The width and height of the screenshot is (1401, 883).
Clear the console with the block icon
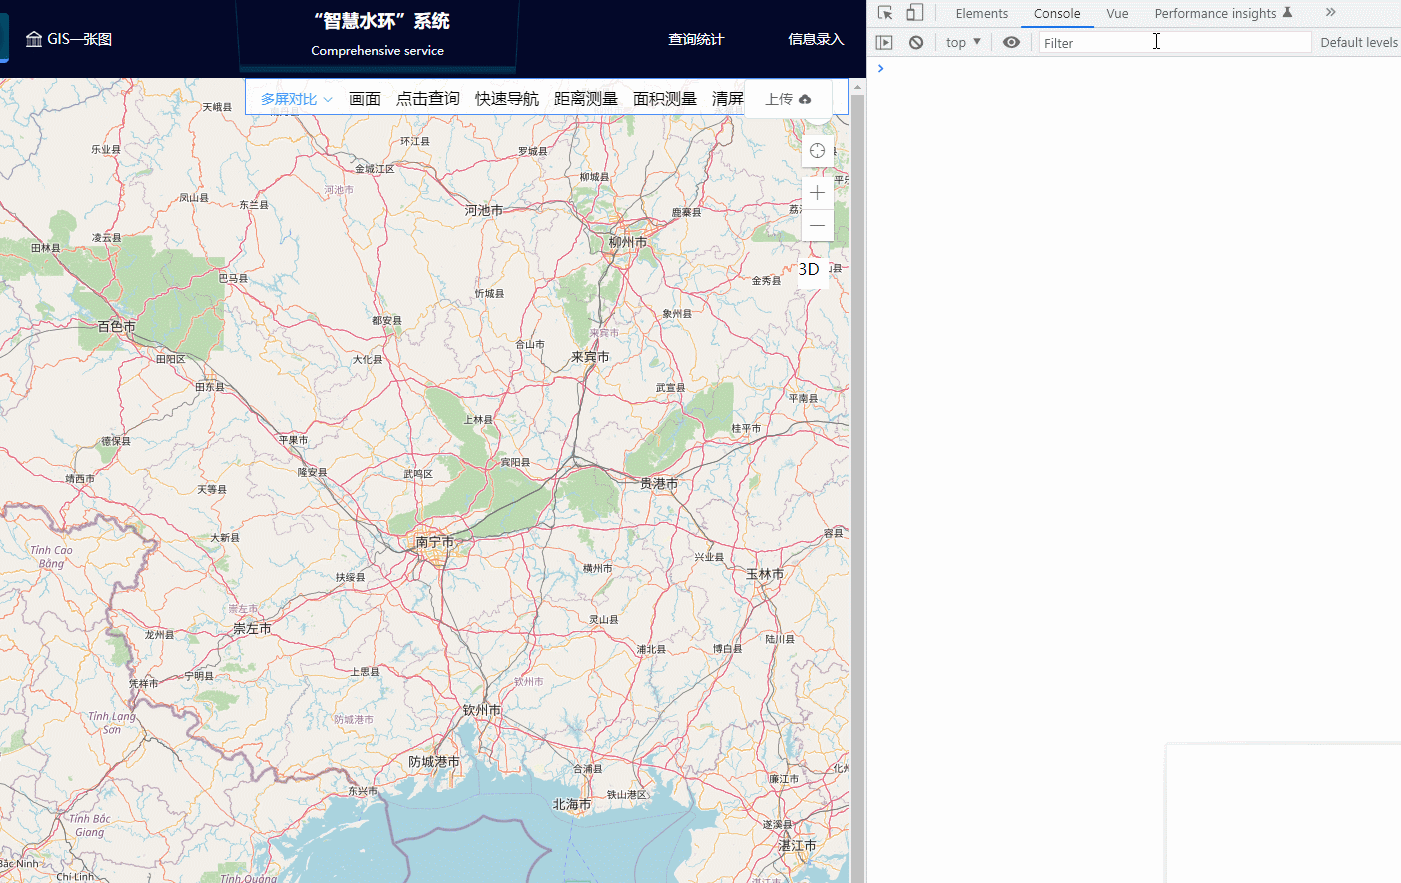915,41
